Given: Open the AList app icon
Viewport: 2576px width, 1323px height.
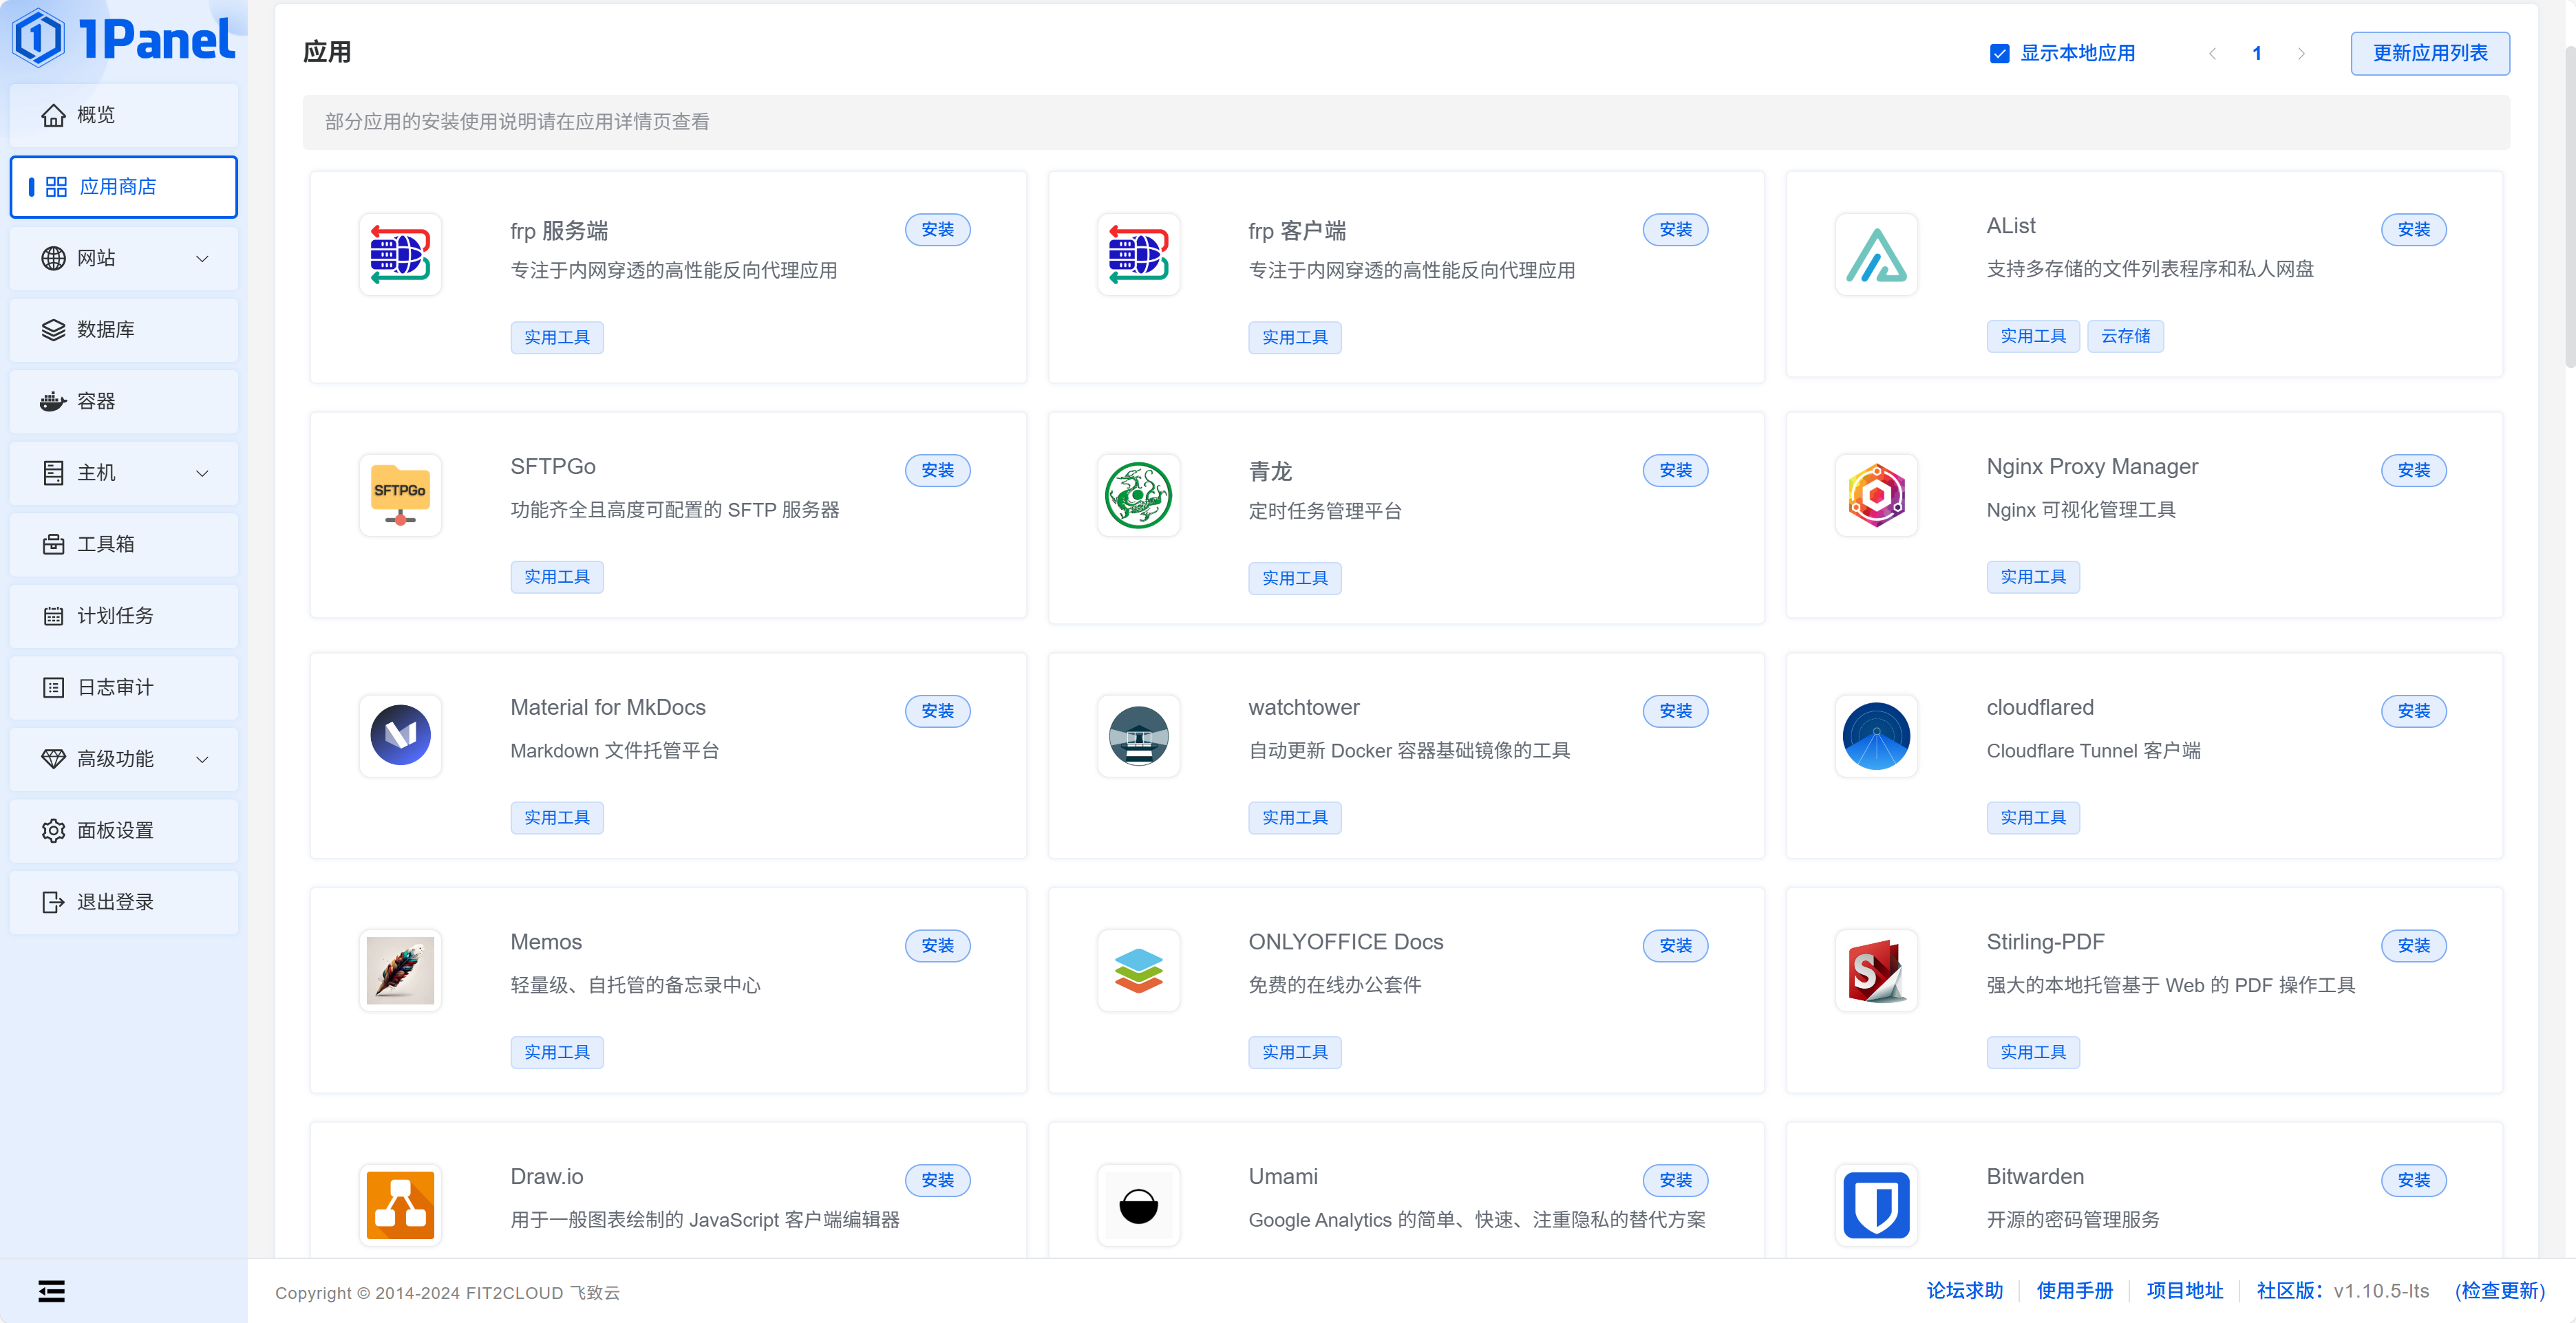Looking at the screenshot, I should pyautogui.click(x=1876, y=254).
